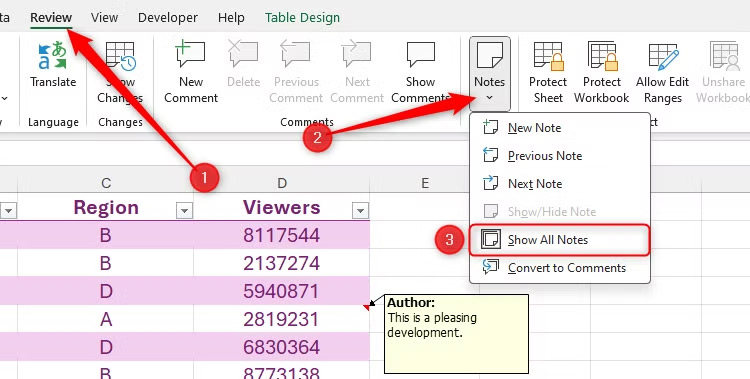Click the Language group label
The width and height of the screenshot is (750, 379).
(53, 123)
